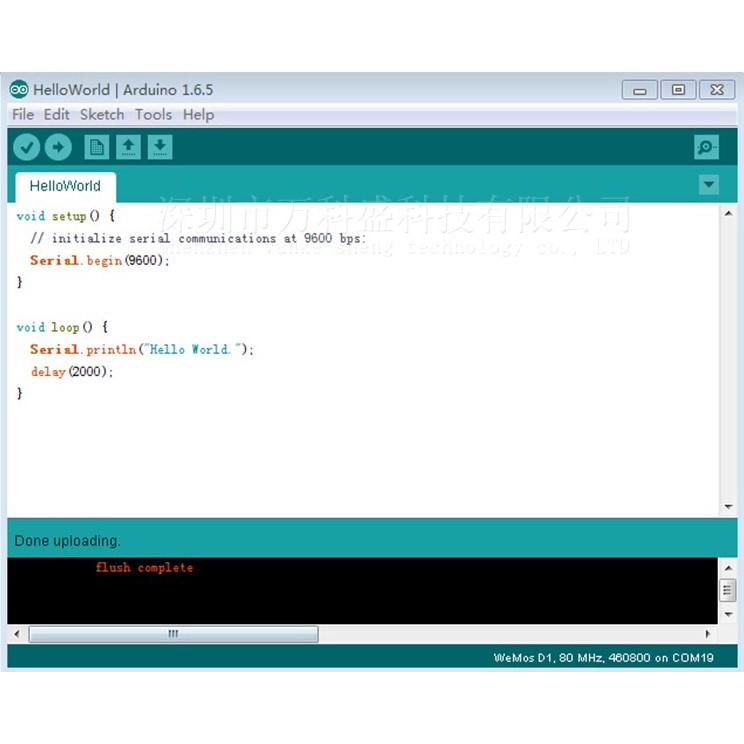744x744 pixels.
Task: Expand the tab options dropdown arrow
Action: pos(709,185)
